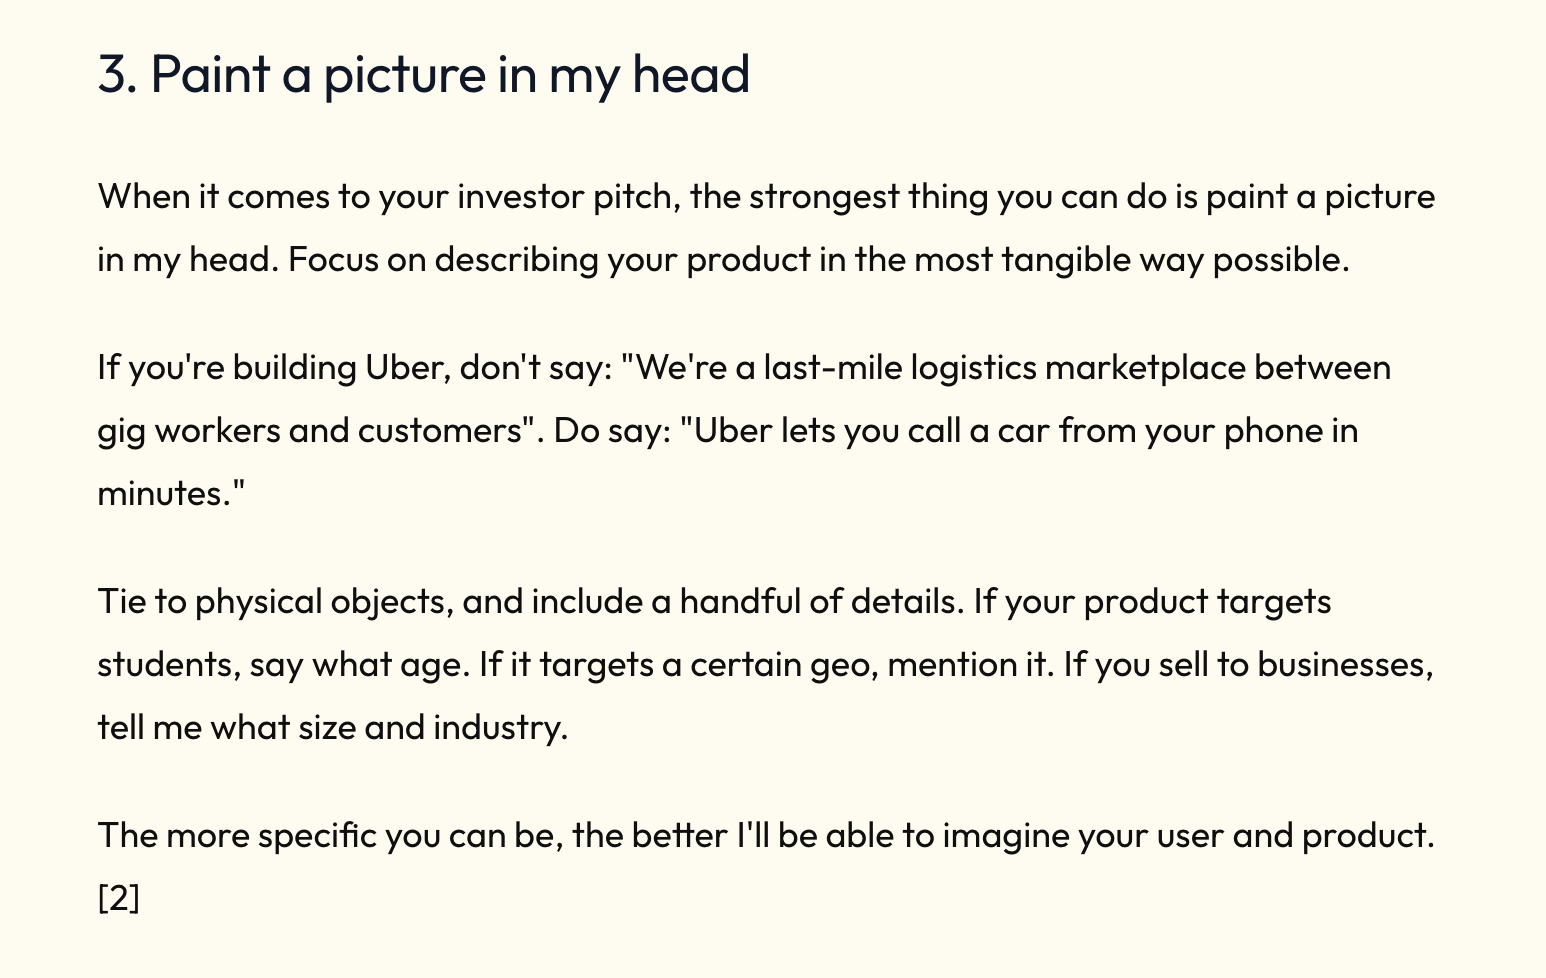Image resolution: width=1546 pixels, height=978 pixels.
Task: Open the footnote reference [2]
Action: tap(119, 898)
